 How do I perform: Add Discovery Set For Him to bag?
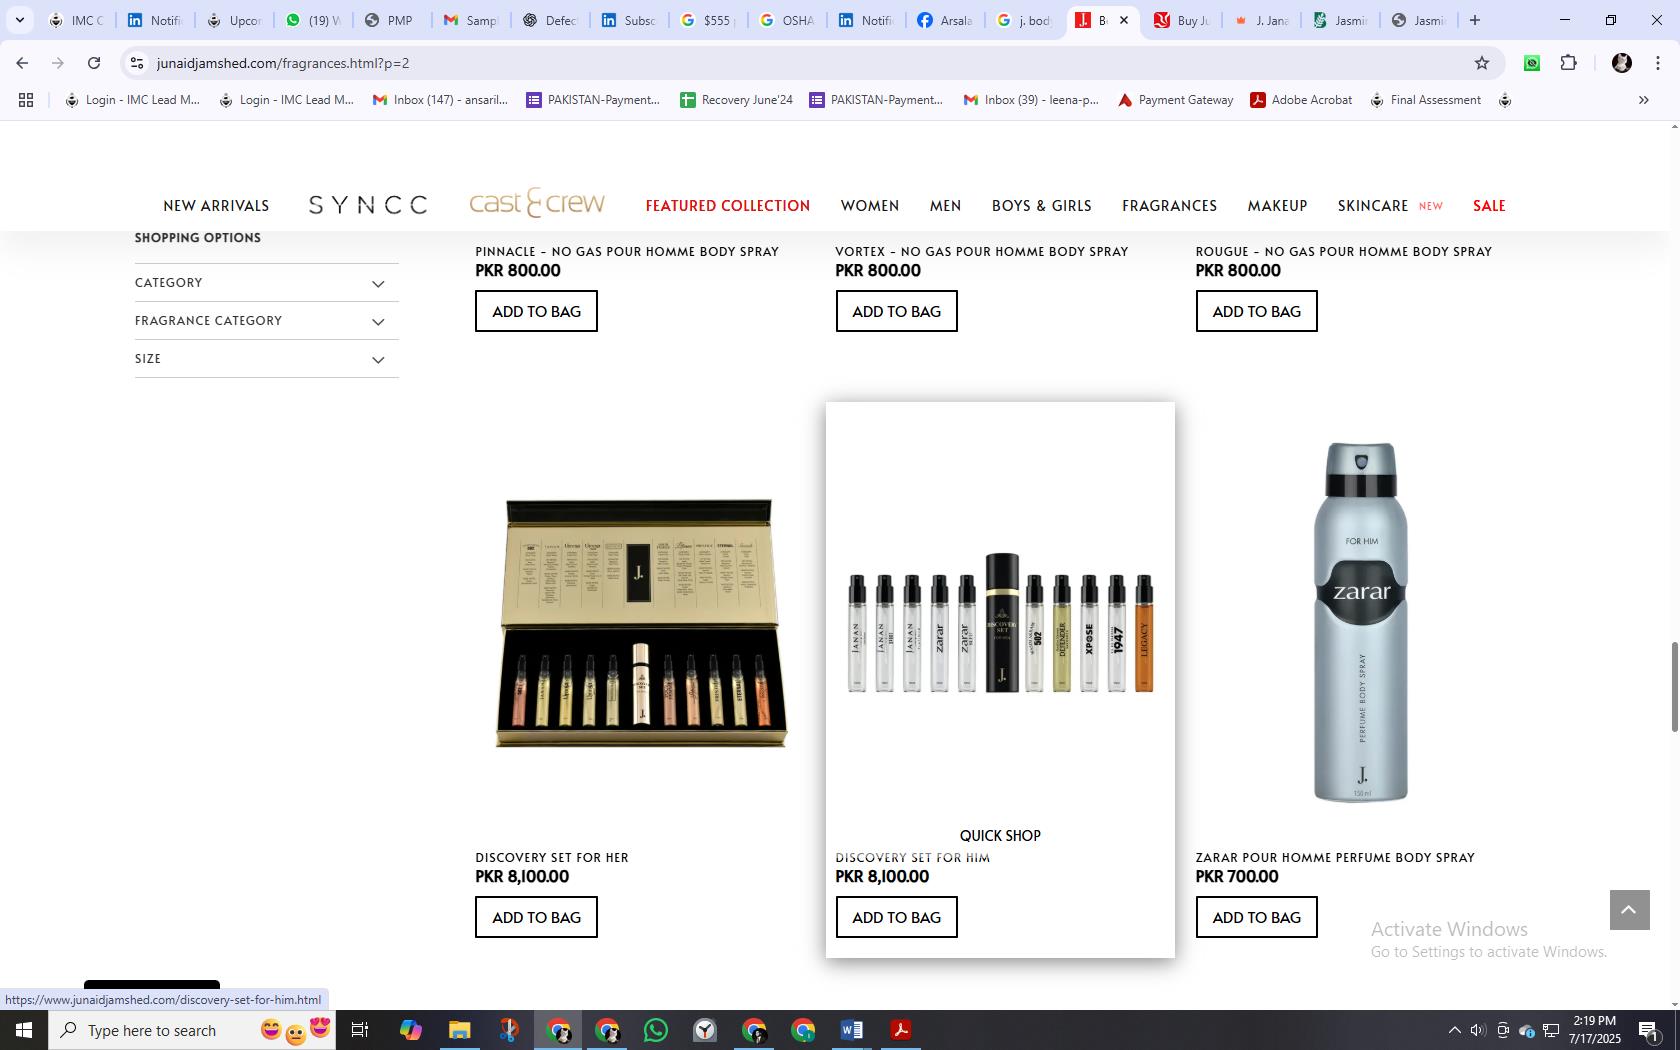[896, 917]
